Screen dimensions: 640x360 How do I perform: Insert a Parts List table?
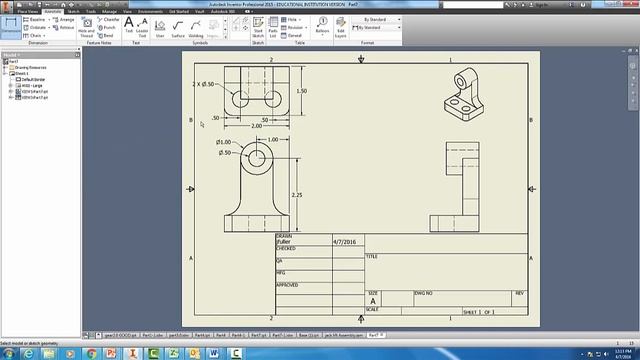pos(273,27)
